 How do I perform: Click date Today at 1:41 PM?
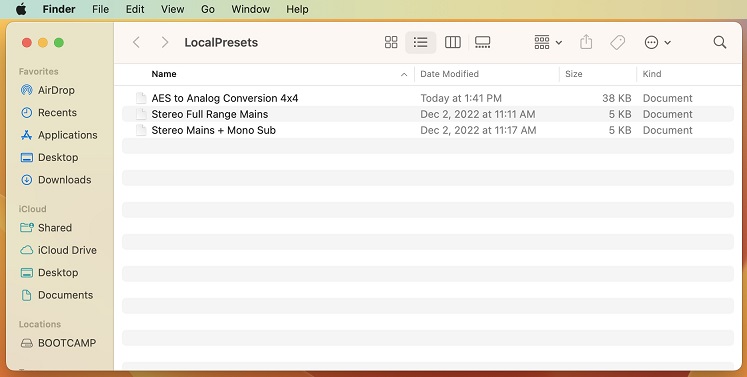point(461,98)
